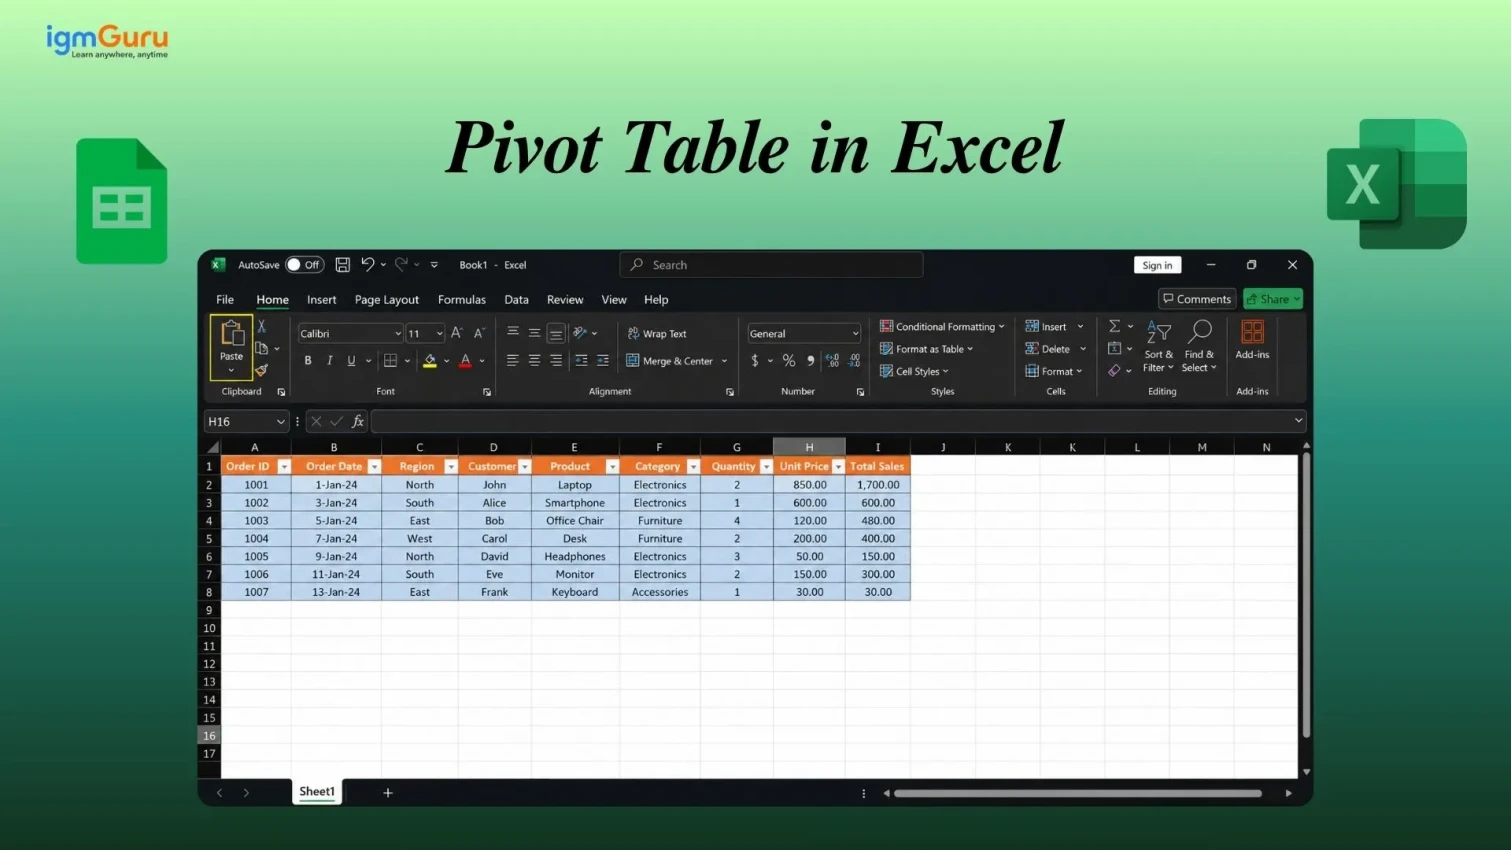
Task: Click the Paste clipboard icon
Action: [231, 333]
